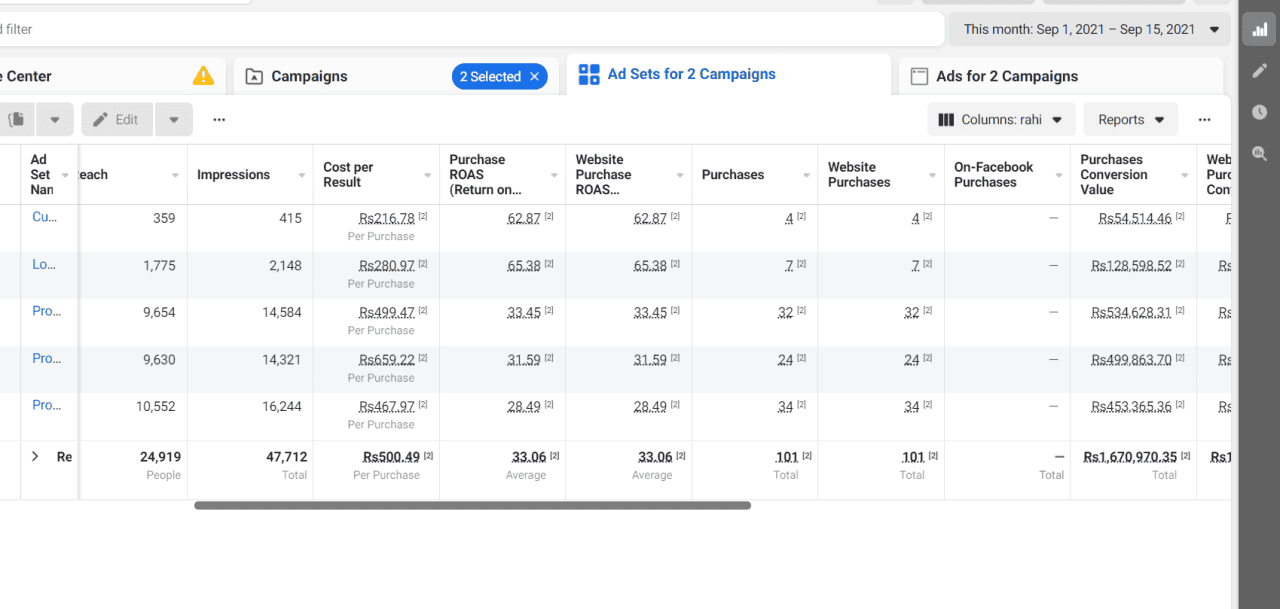The height and width of the screenshot is (609, 1280).
Task: Click the grid icon on Ad Sets tab
Action: point(588,73)
